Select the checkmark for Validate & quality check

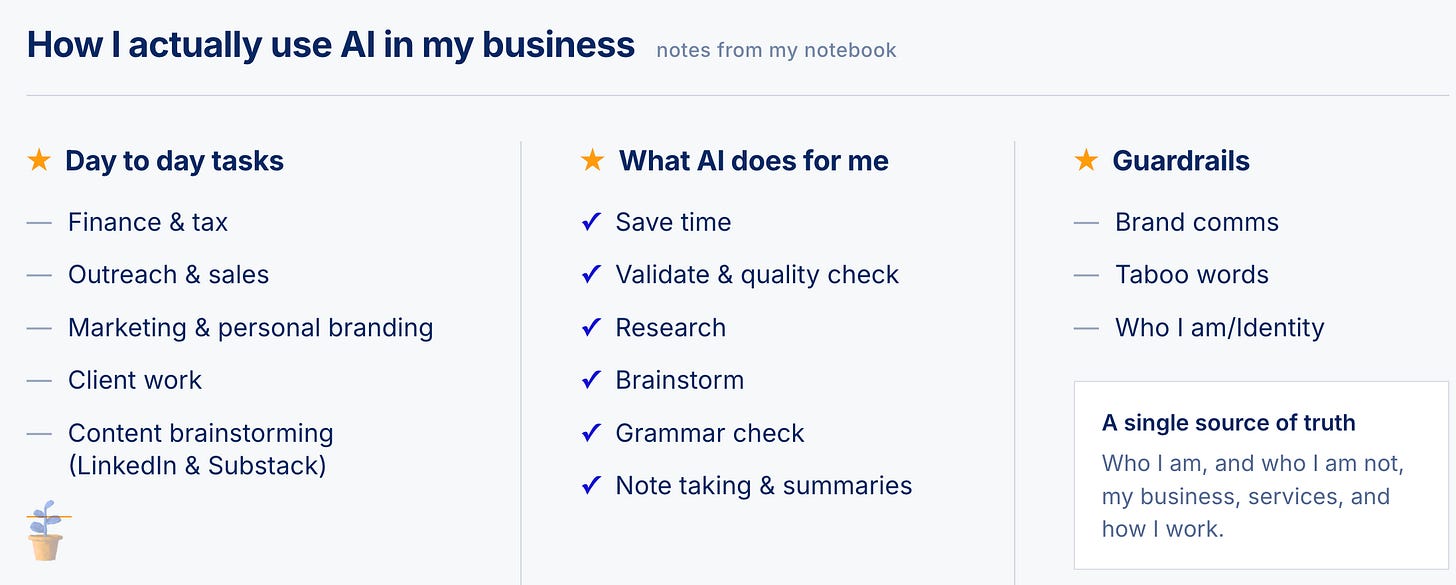[x=591, y=275]
